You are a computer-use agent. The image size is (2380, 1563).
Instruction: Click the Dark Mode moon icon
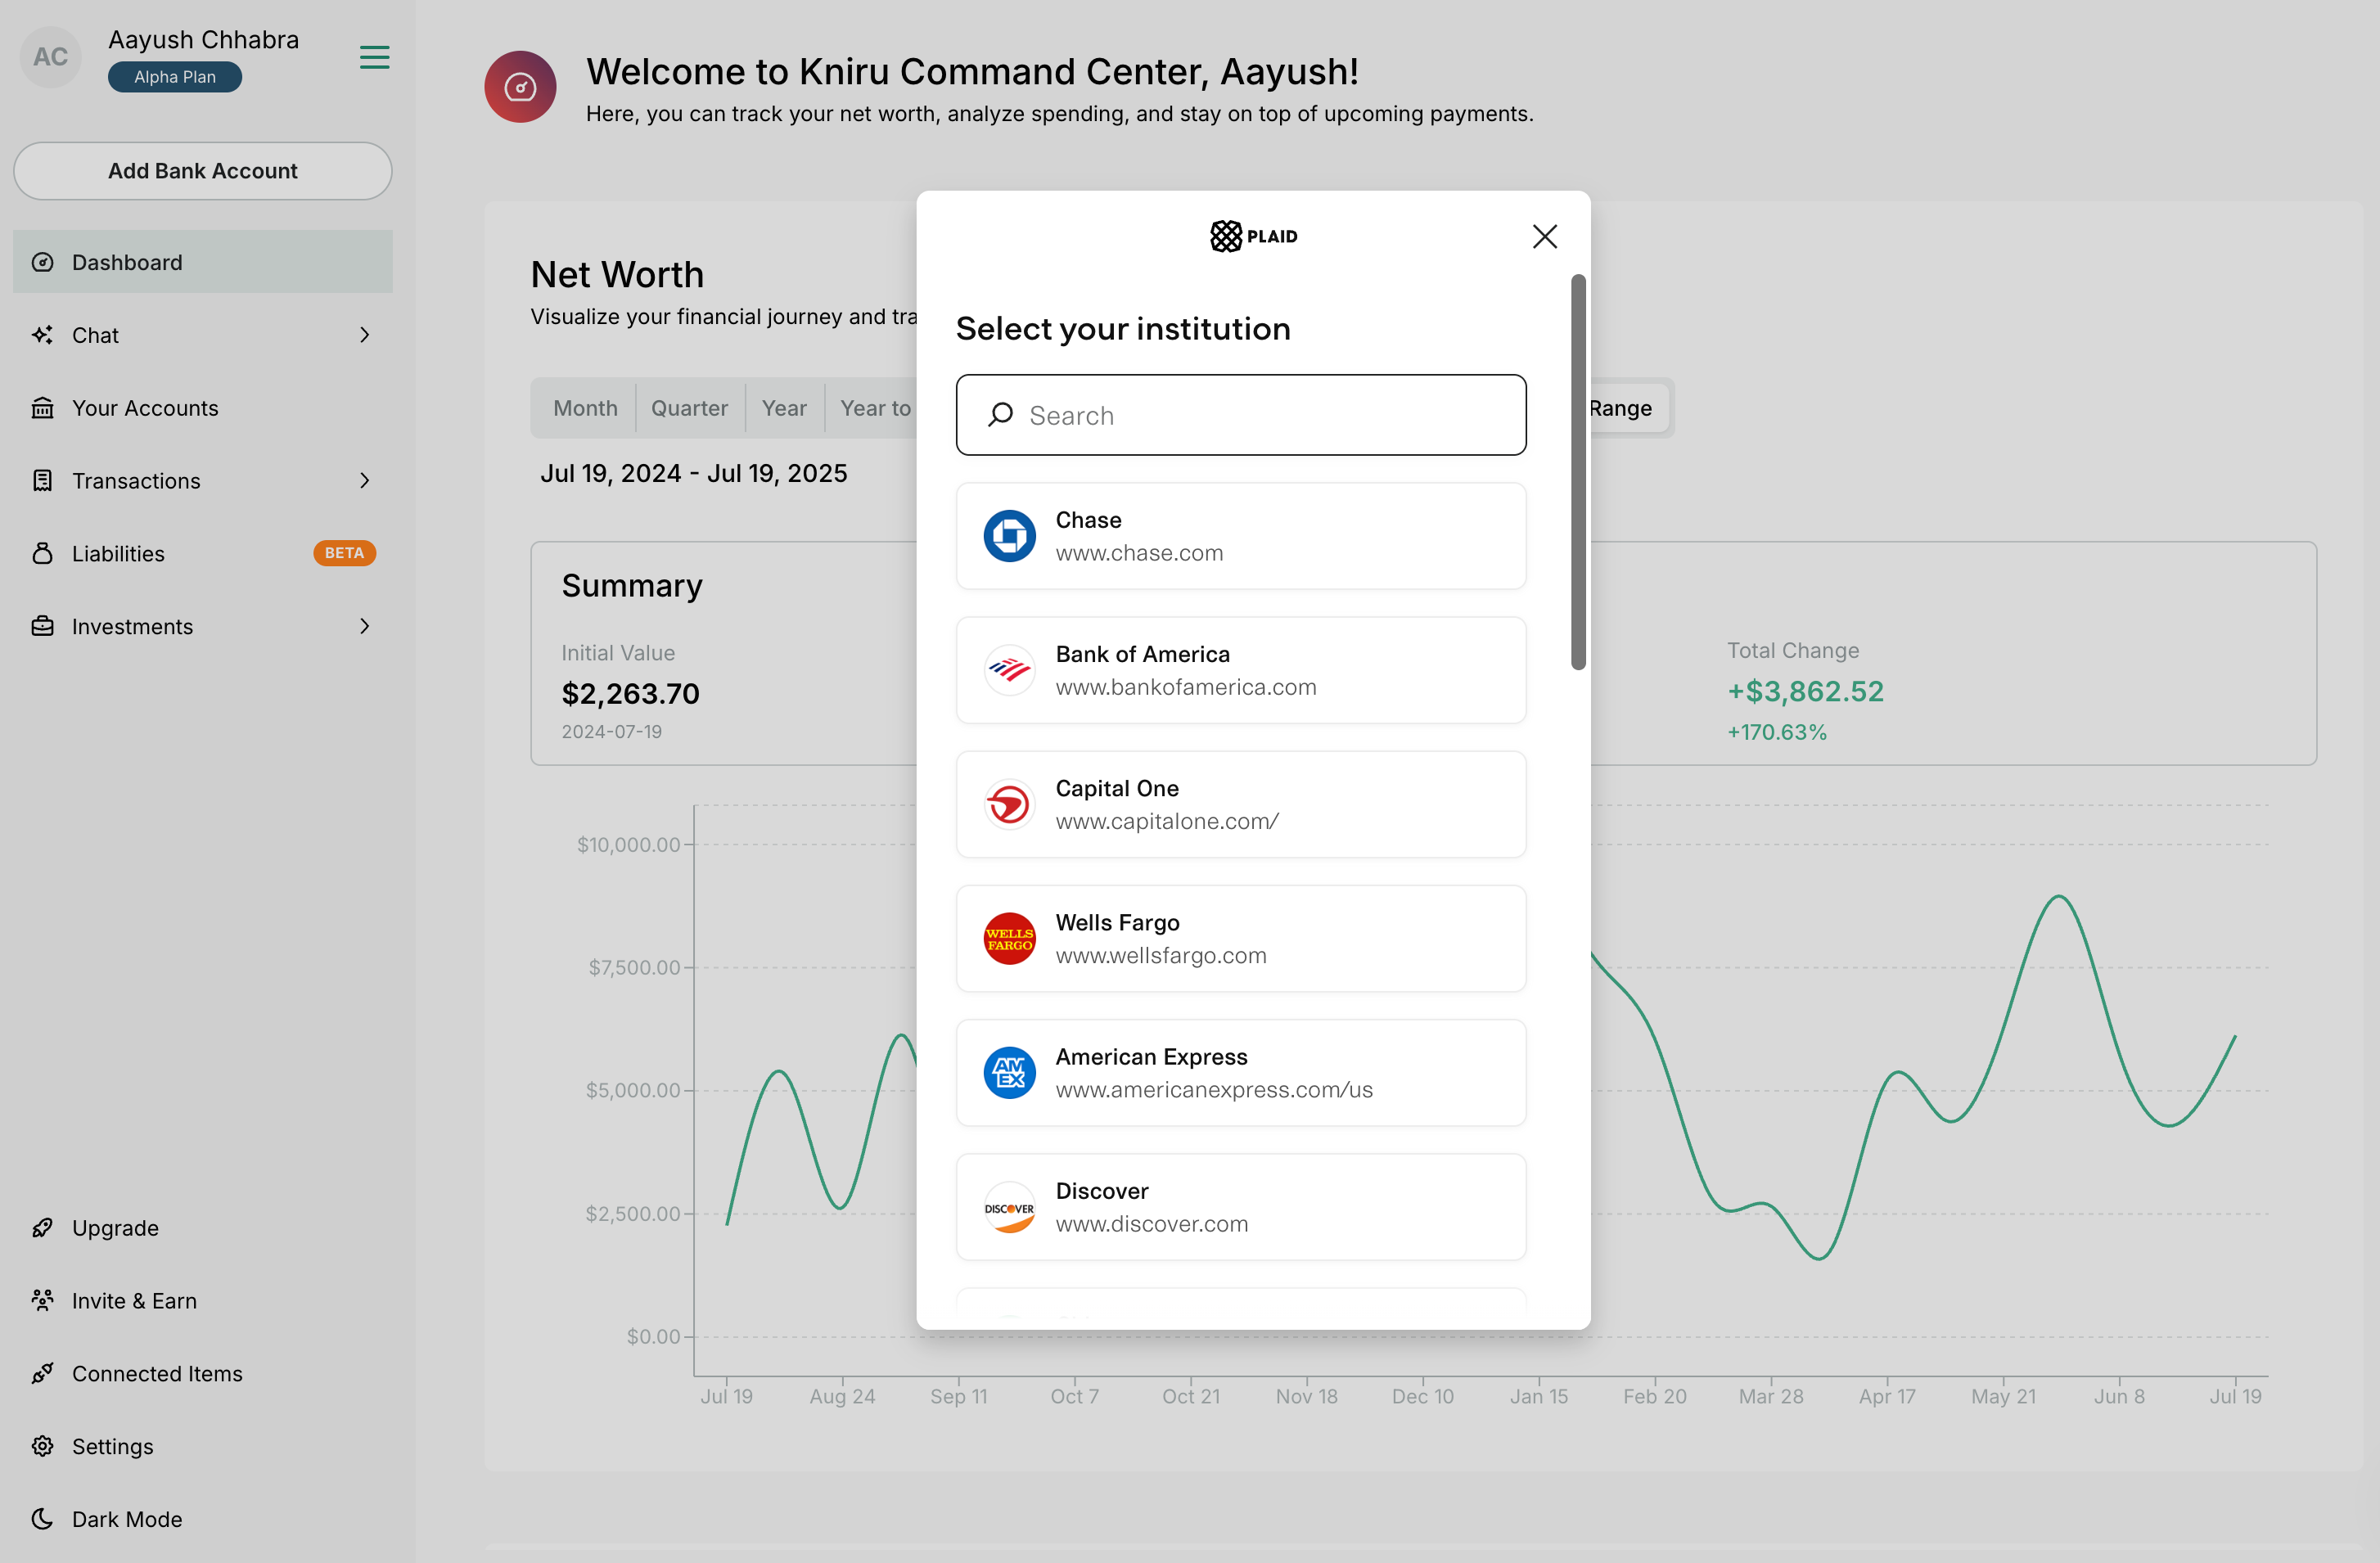[42, 1519]
